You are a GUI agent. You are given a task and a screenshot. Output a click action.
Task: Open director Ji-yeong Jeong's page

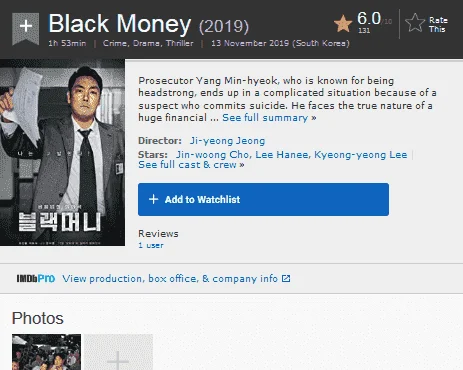point(227,141)
